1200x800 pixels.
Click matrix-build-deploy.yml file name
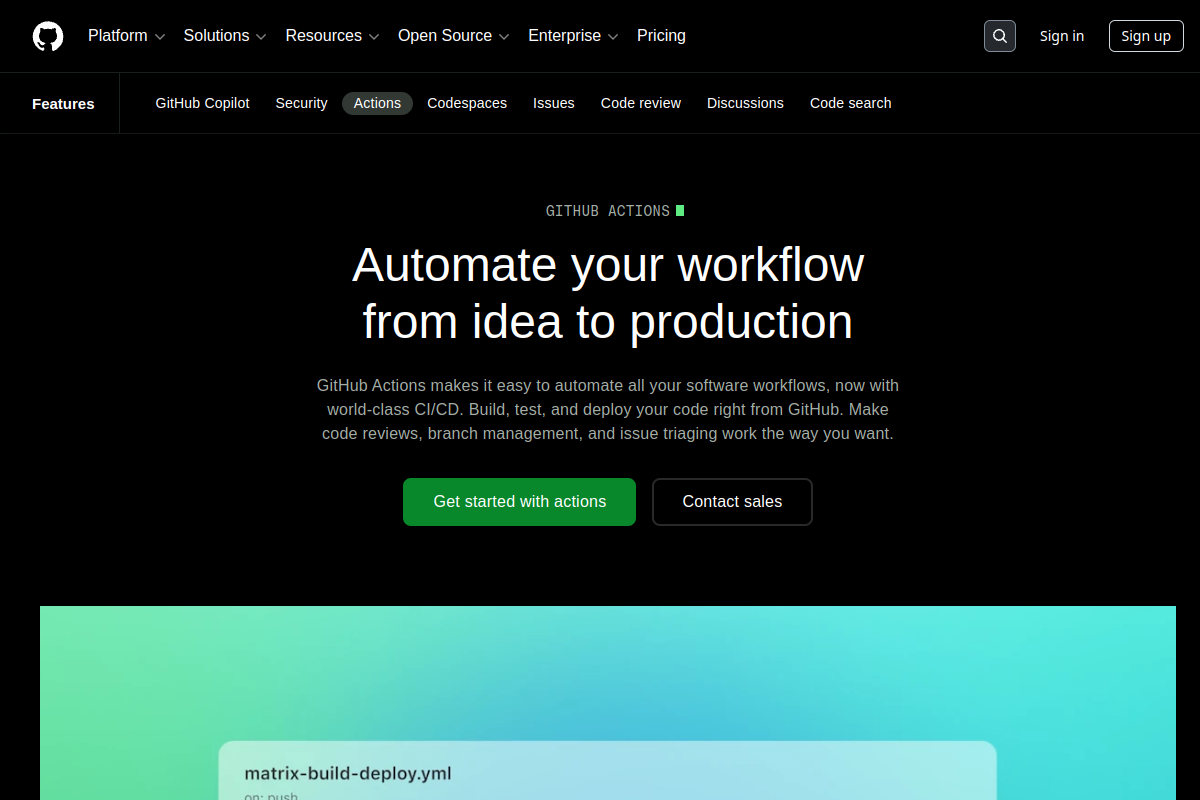348,773
